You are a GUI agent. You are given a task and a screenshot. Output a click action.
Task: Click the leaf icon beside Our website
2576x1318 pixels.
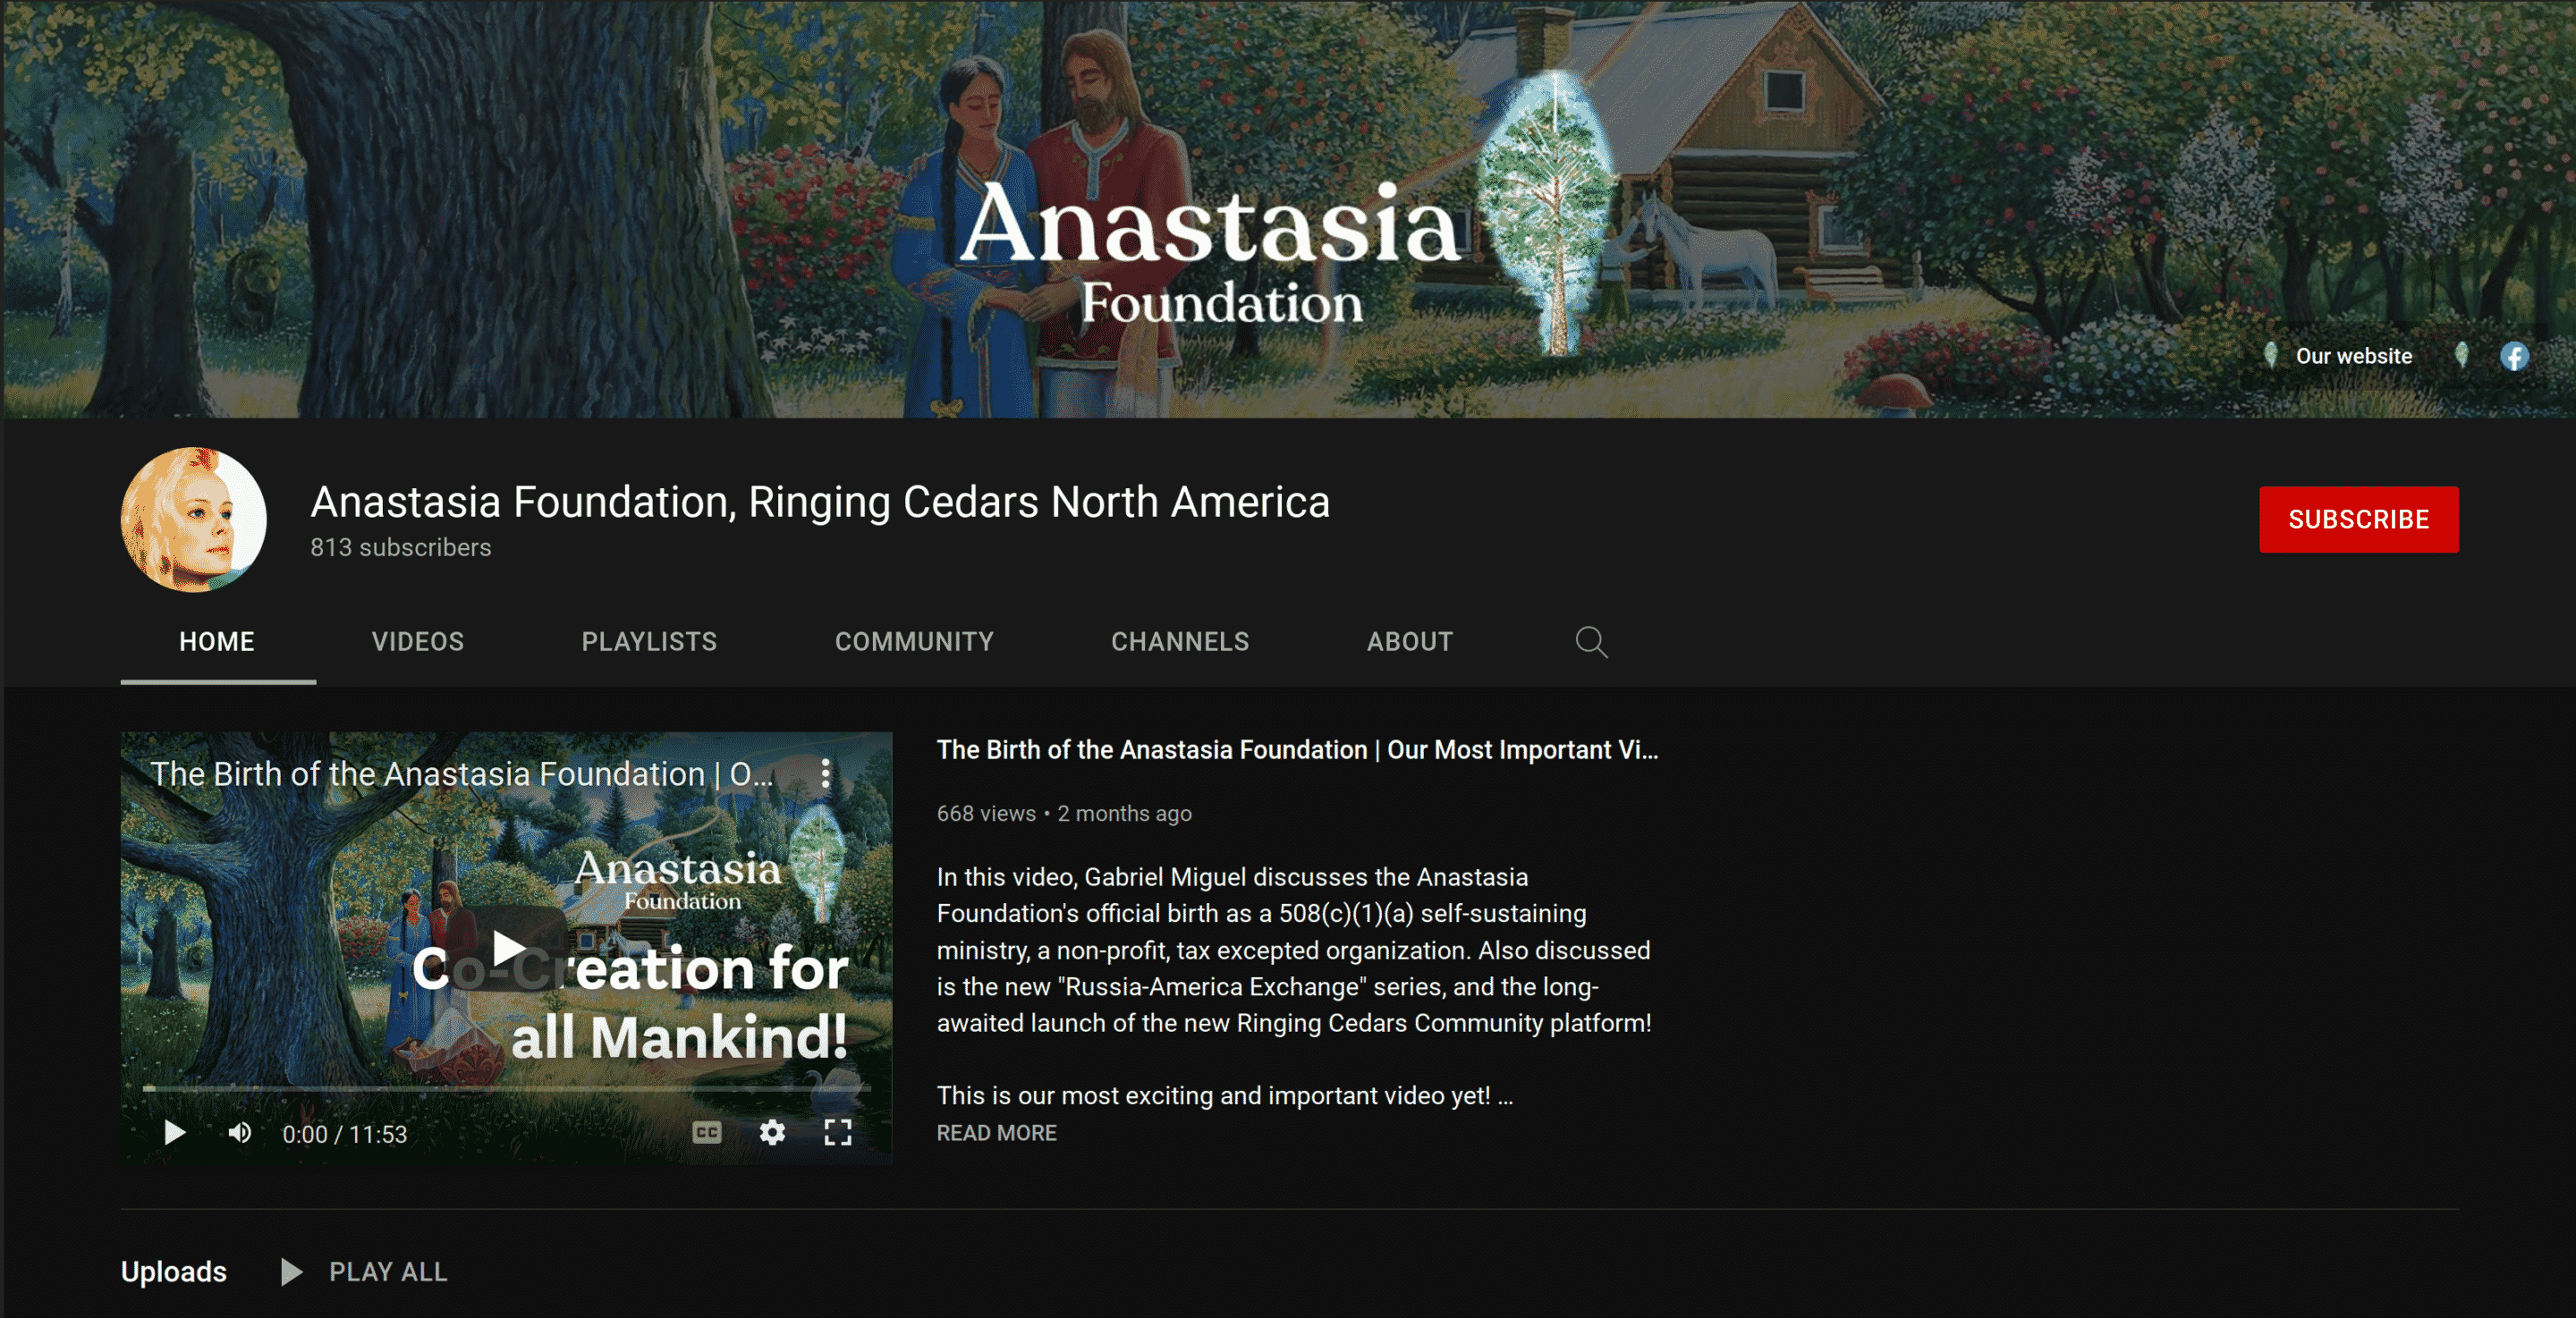pyautogui.click(x=2271, y=355)
